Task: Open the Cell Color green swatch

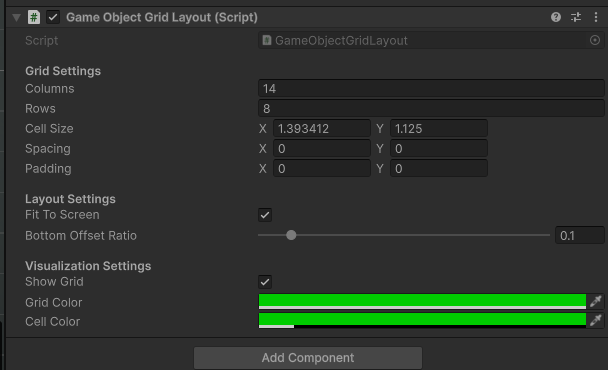Action: coord(422,320)
